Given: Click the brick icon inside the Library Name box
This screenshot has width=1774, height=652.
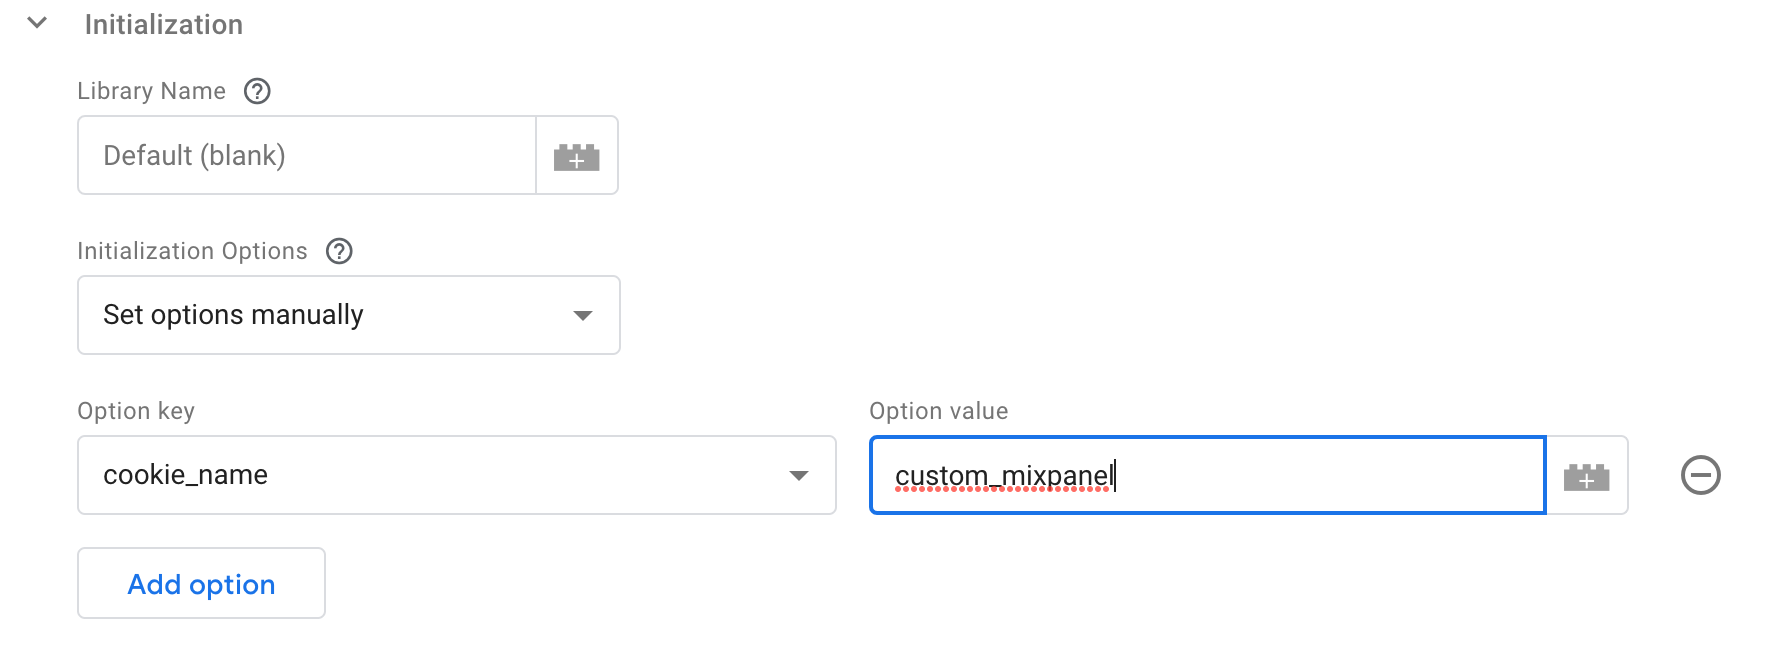Looking at the screenshot, I should (x=577, y=155).
